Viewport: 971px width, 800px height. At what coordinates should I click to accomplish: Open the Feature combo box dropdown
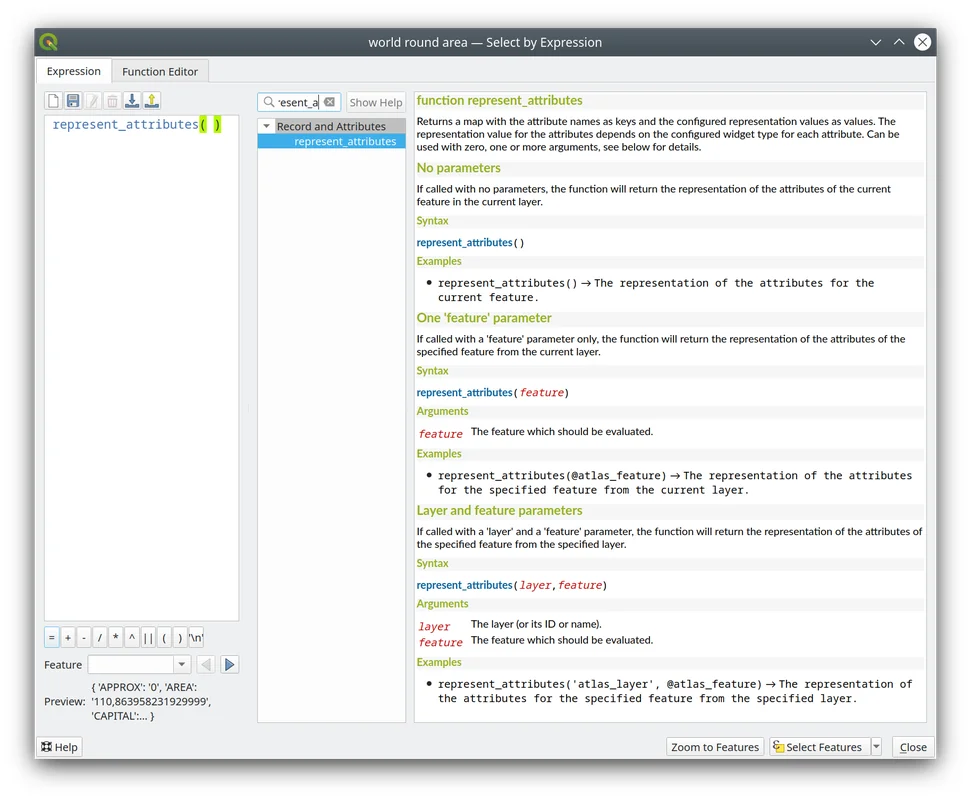point(182,665)
